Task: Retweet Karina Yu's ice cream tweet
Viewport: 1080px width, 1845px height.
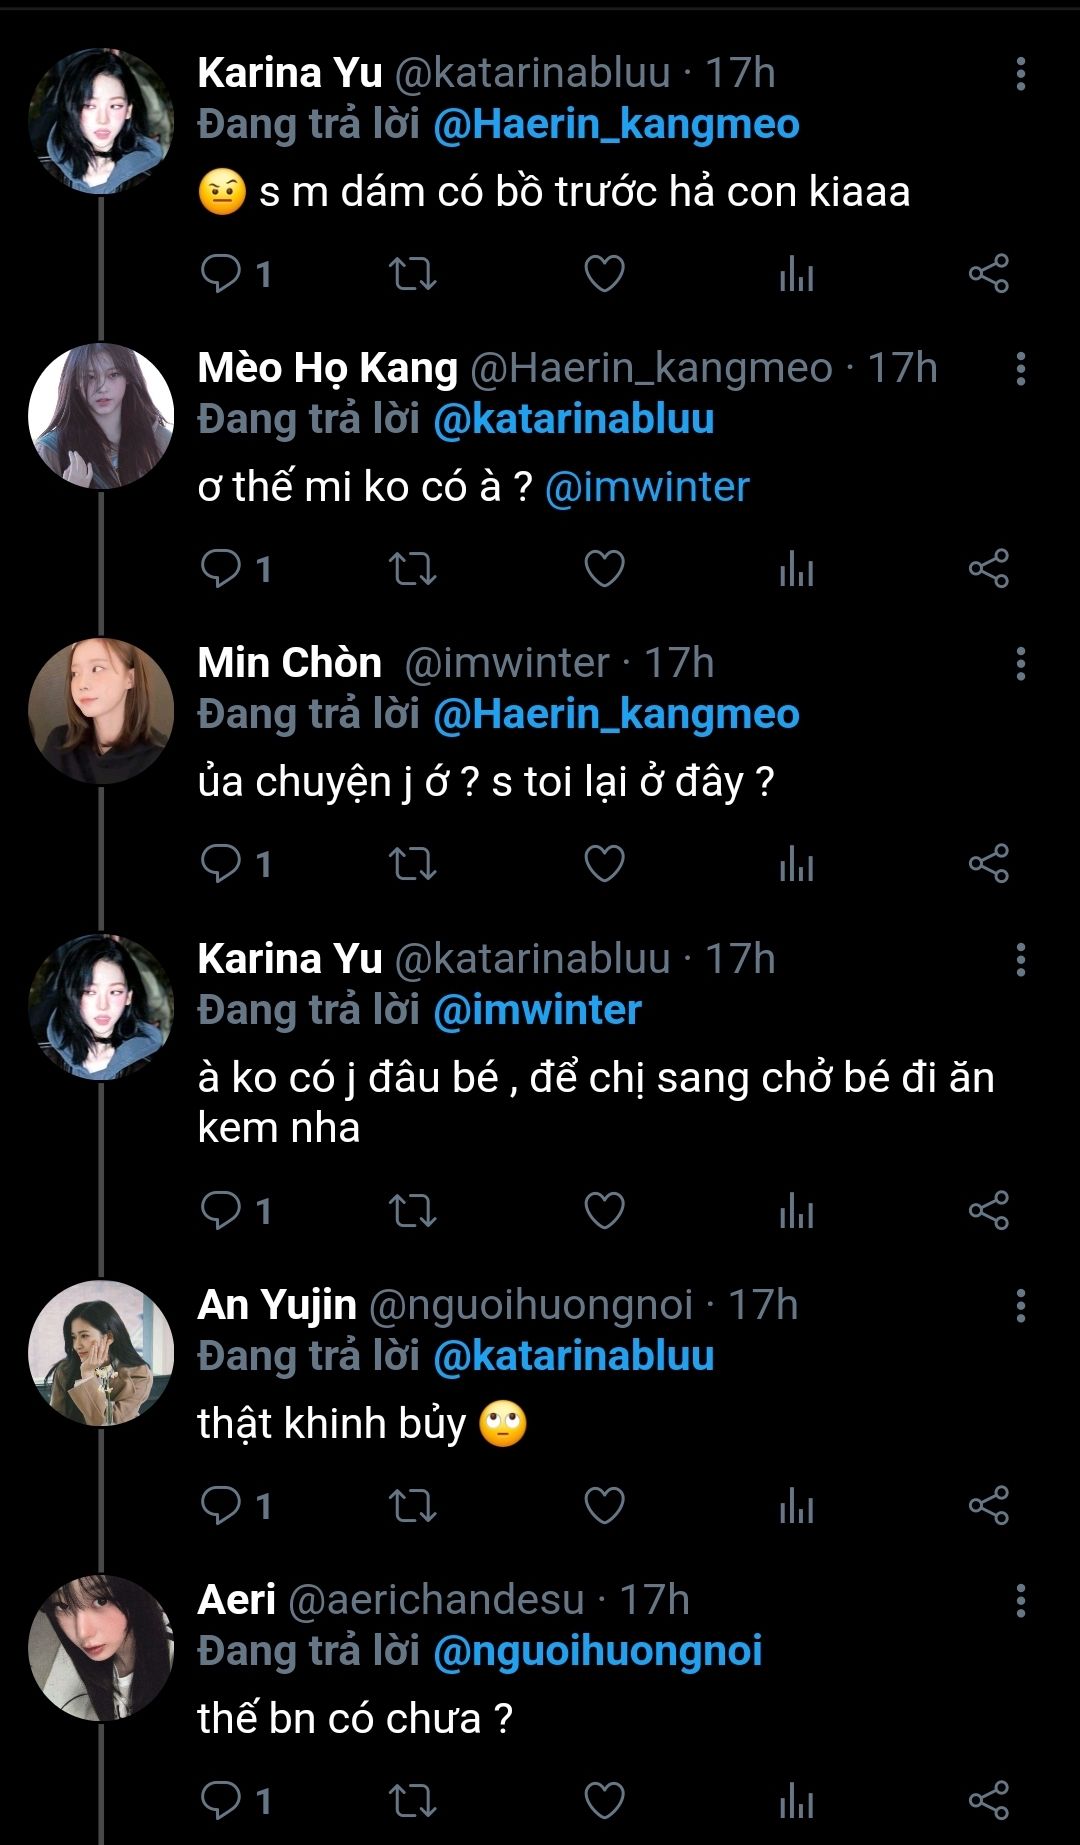Action: (412, 1211)
